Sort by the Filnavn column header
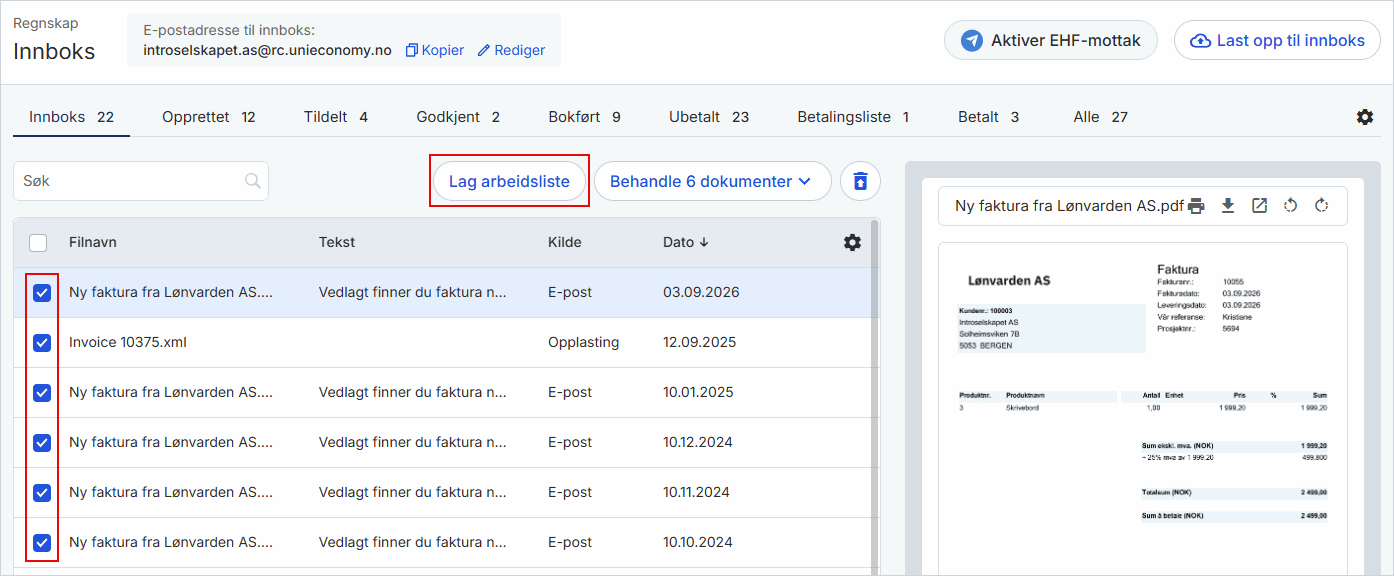 (x=93, y=242)
